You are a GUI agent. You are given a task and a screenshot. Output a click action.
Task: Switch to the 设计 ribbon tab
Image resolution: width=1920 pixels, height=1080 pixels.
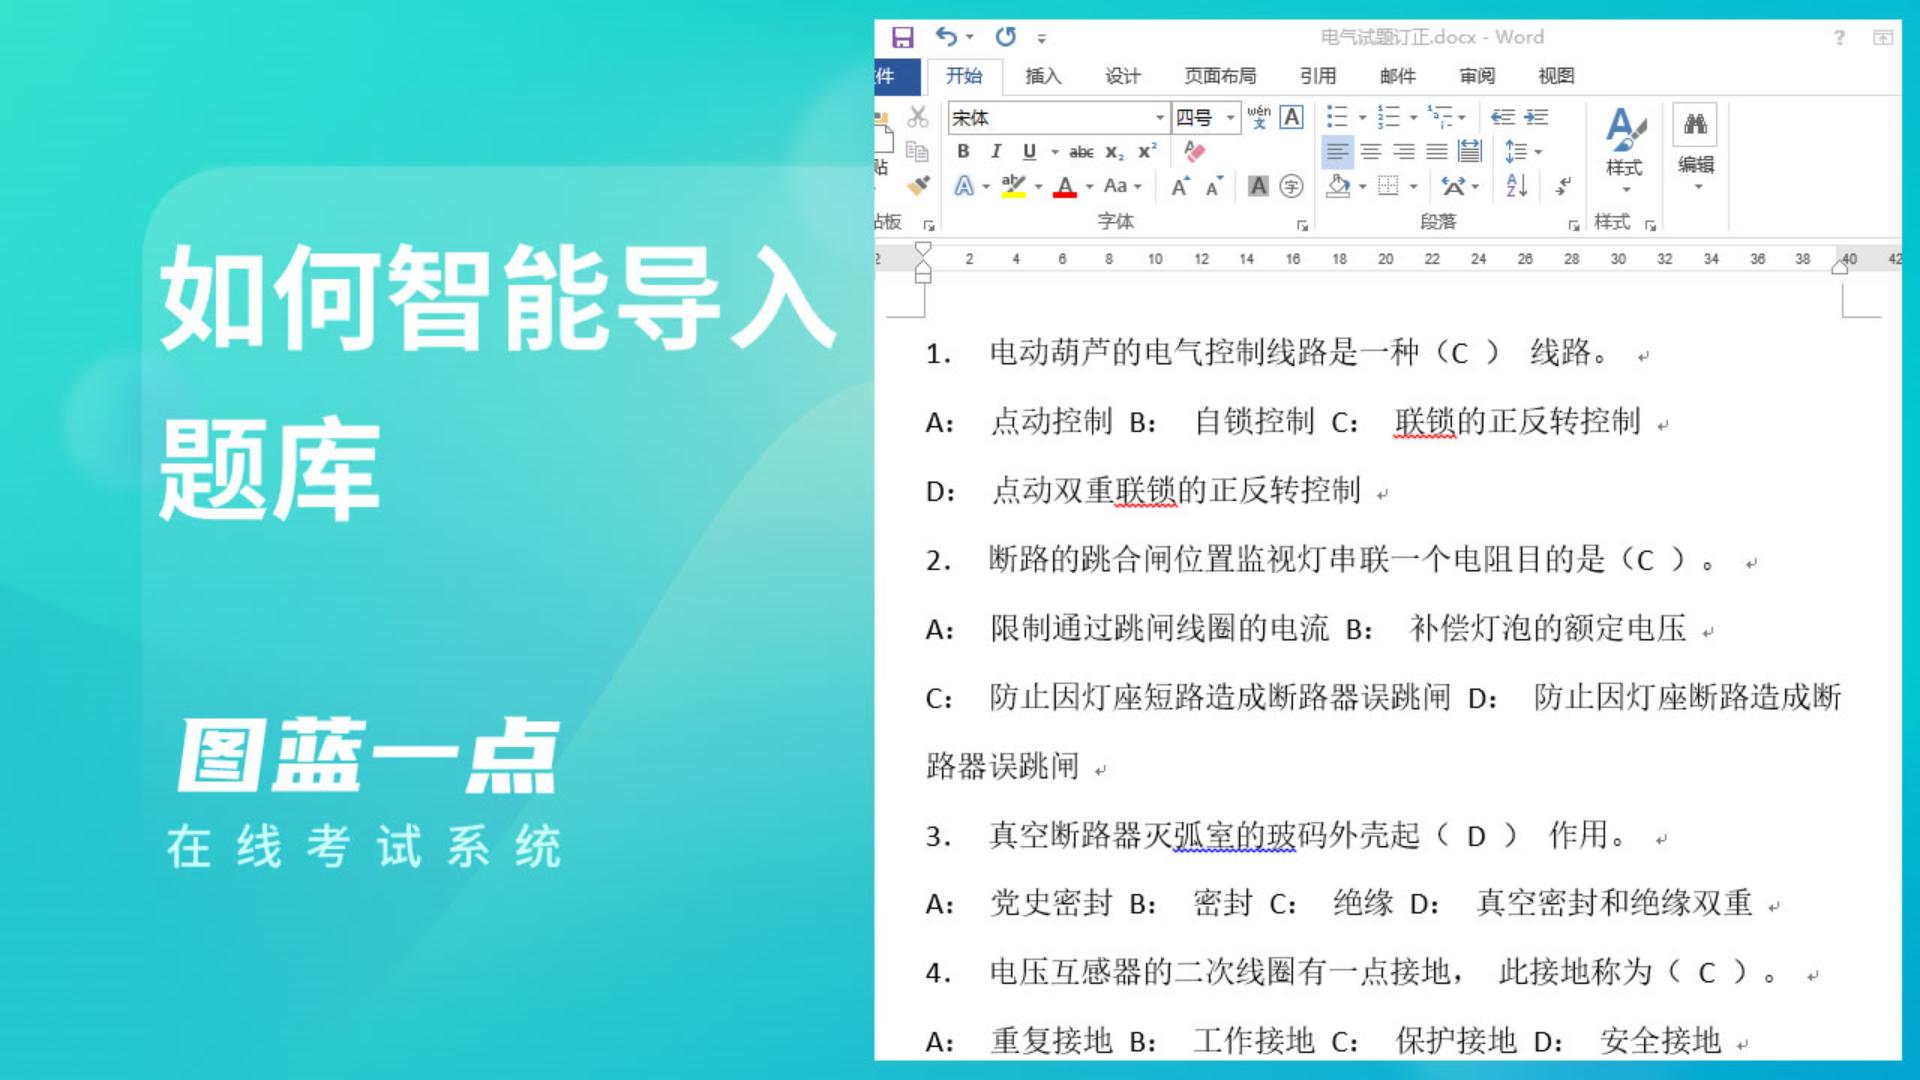click(1123, 76)
